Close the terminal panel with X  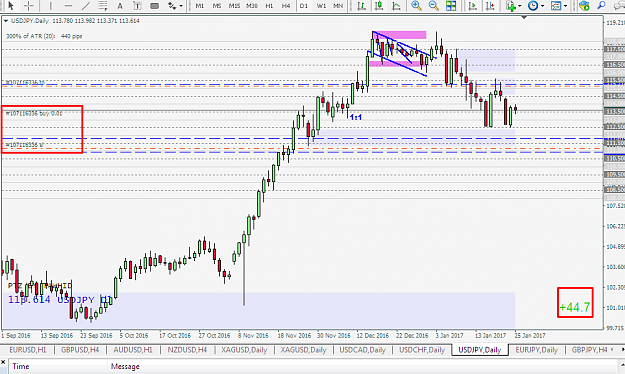pyautogui.click(x=3, y=363)
